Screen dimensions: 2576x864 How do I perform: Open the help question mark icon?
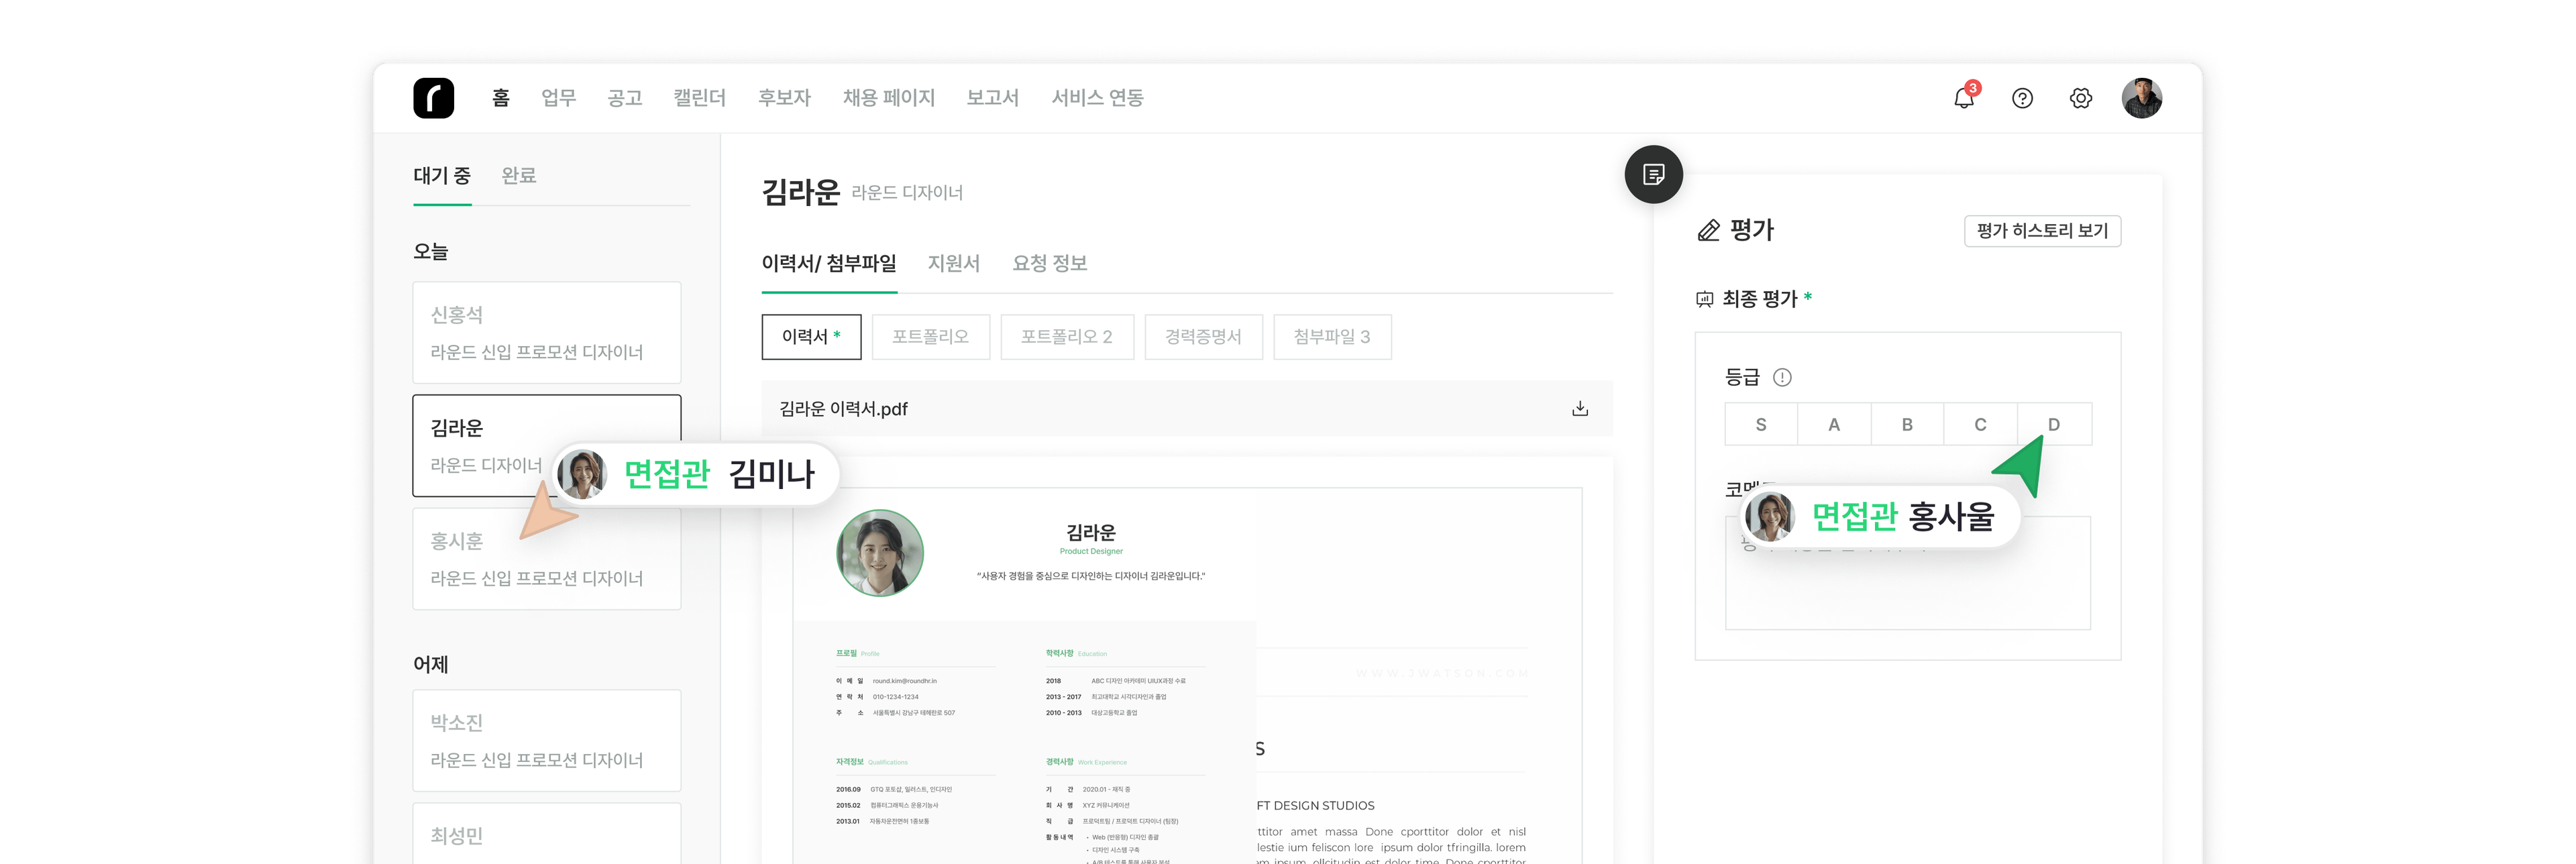2022,98
